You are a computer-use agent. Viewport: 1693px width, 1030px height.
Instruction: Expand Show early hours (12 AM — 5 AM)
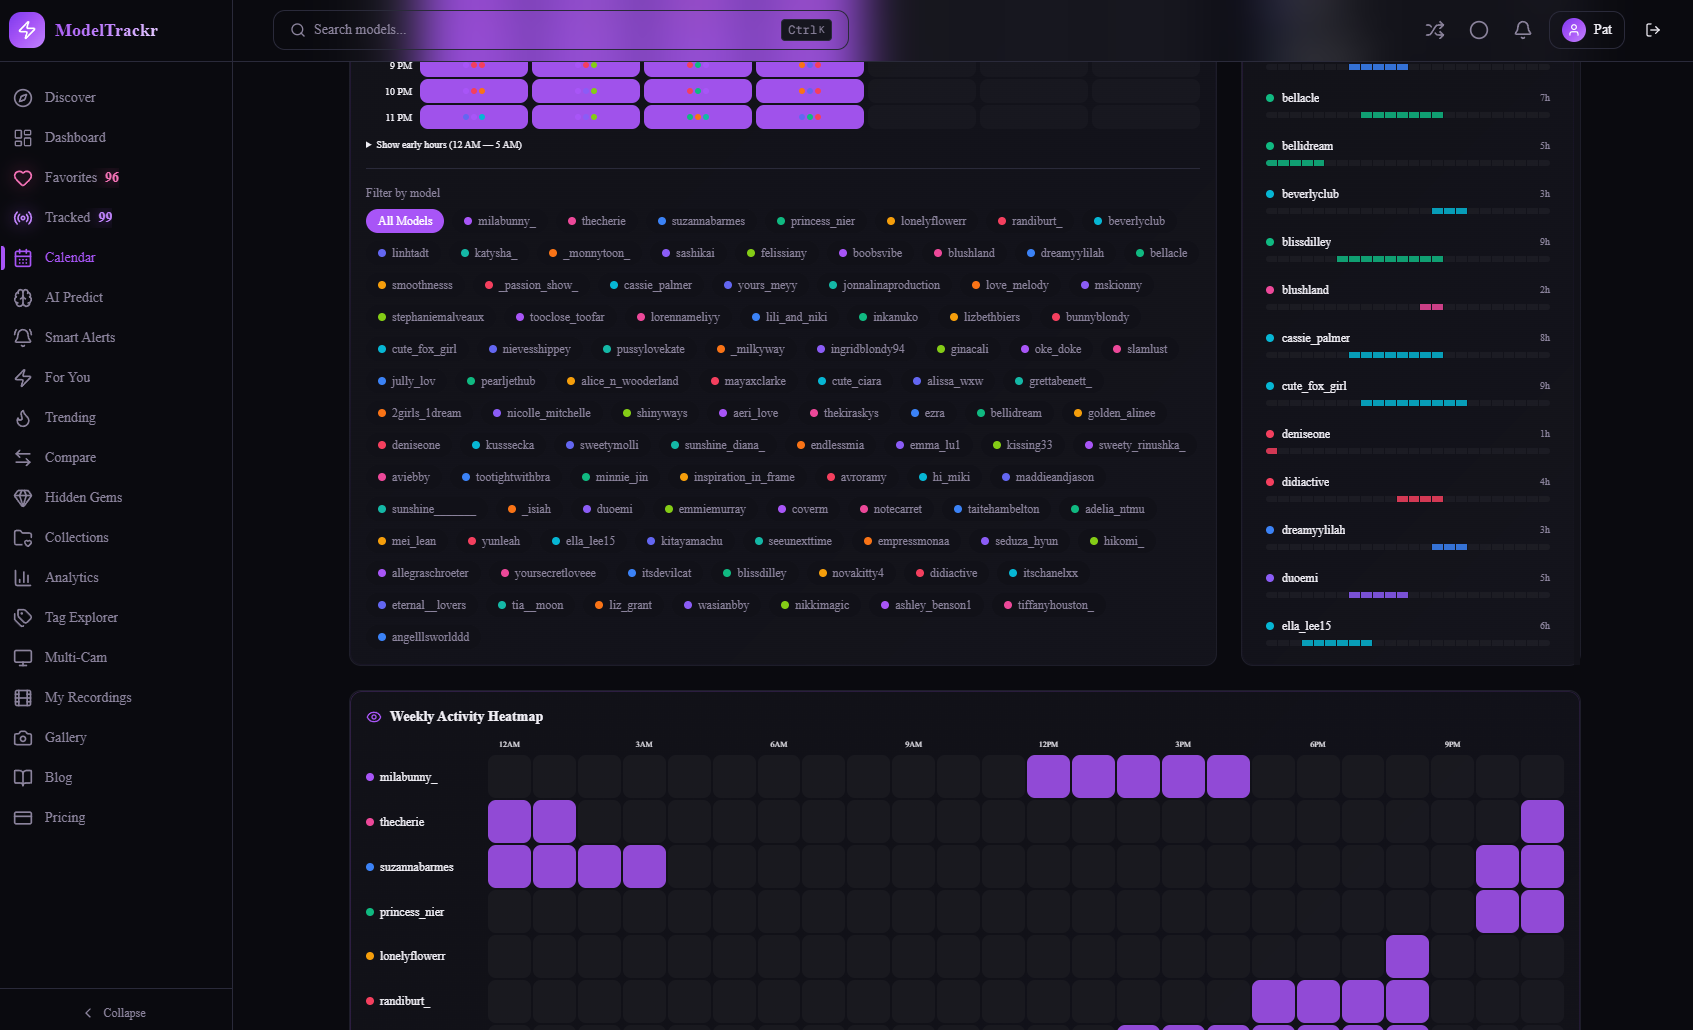pos(444,144)
